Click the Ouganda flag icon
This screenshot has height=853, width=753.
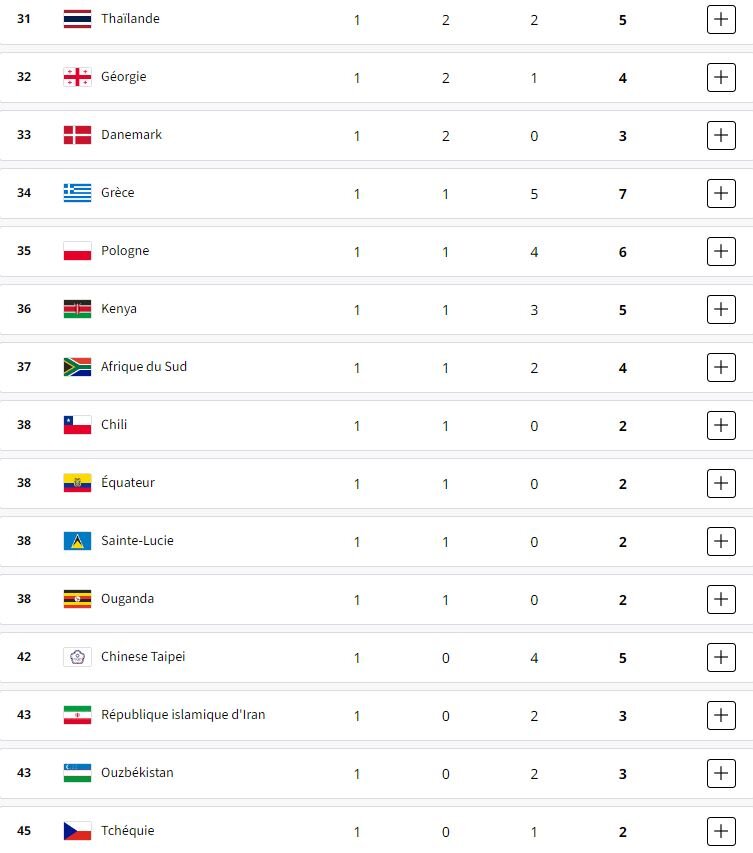(x=77, y=599)
